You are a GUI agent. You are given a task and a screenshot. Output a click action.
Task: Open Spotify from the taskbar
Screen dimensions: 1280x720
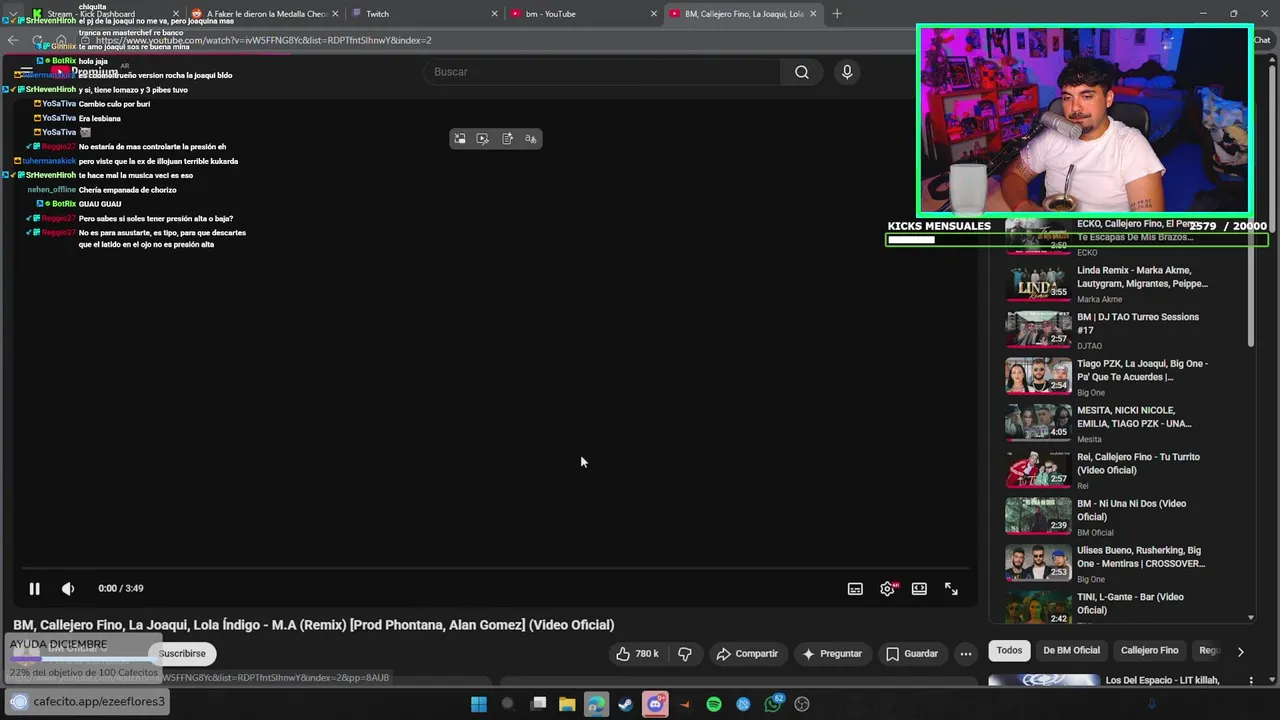pos(714,704)
